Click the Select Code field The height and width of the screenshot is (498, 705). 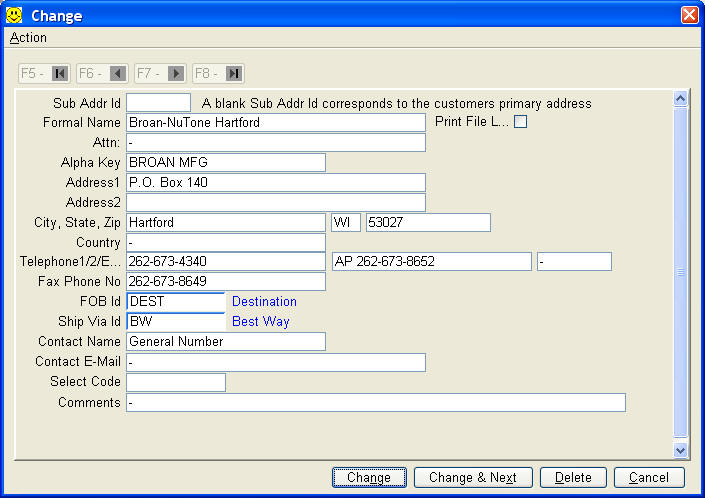tap(176, 382)
